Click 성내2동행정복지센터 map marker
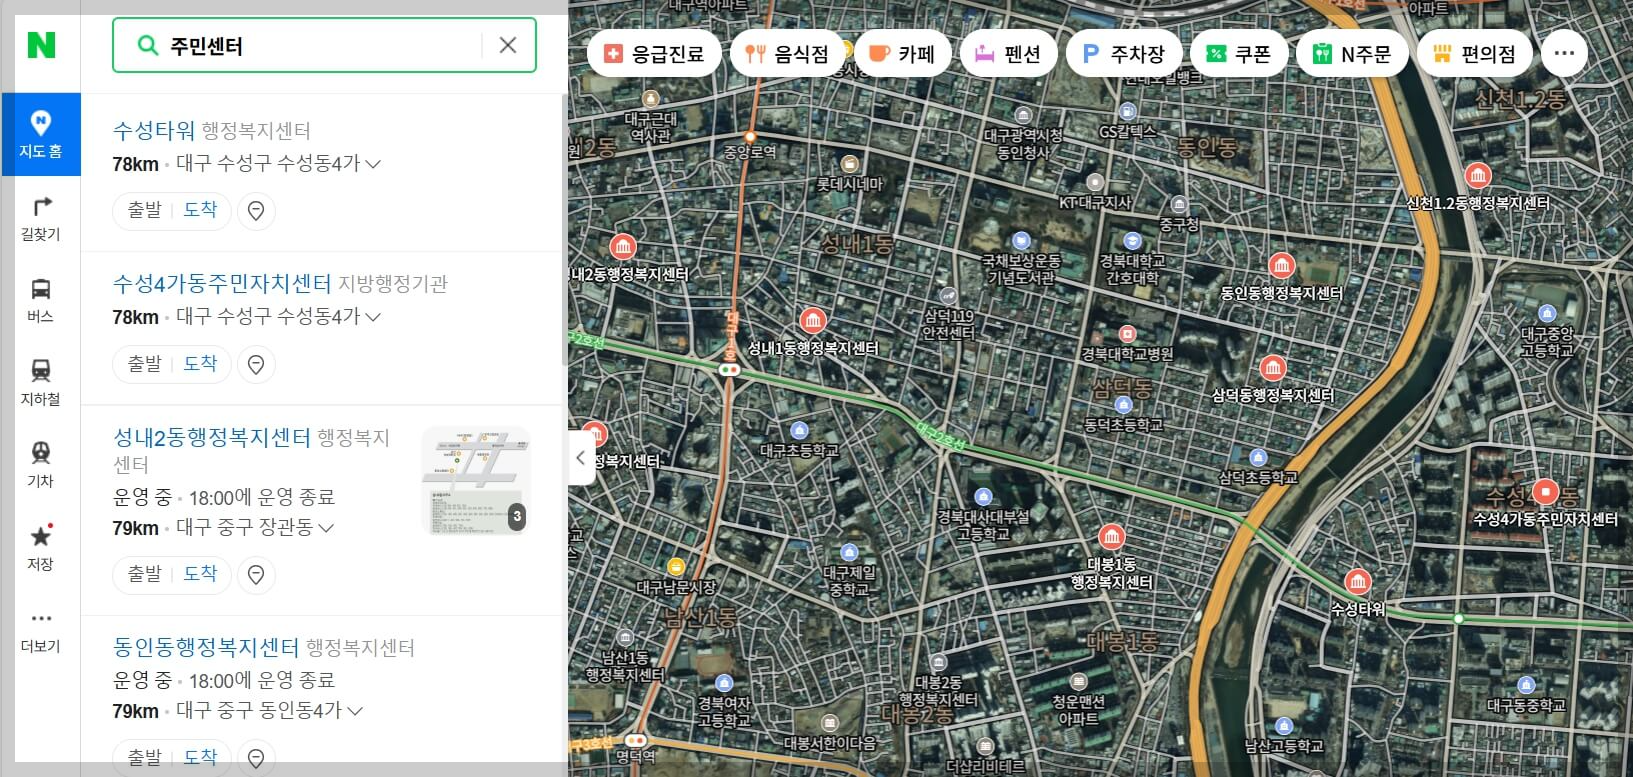The height and width of the screenshot is (777, 1633). [623, 247]
